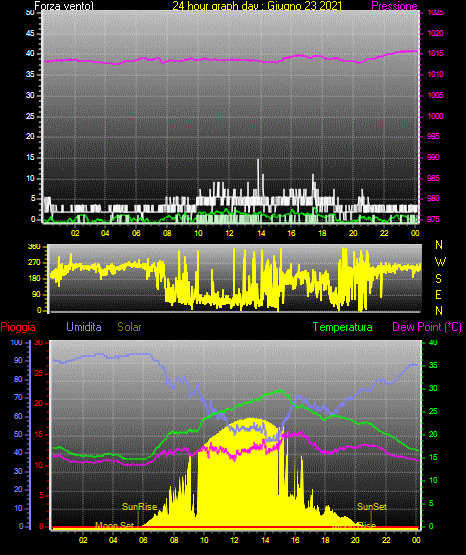Select the 1000 pressure axis value
Screen dimensions: 466x555
coord(435,116)
